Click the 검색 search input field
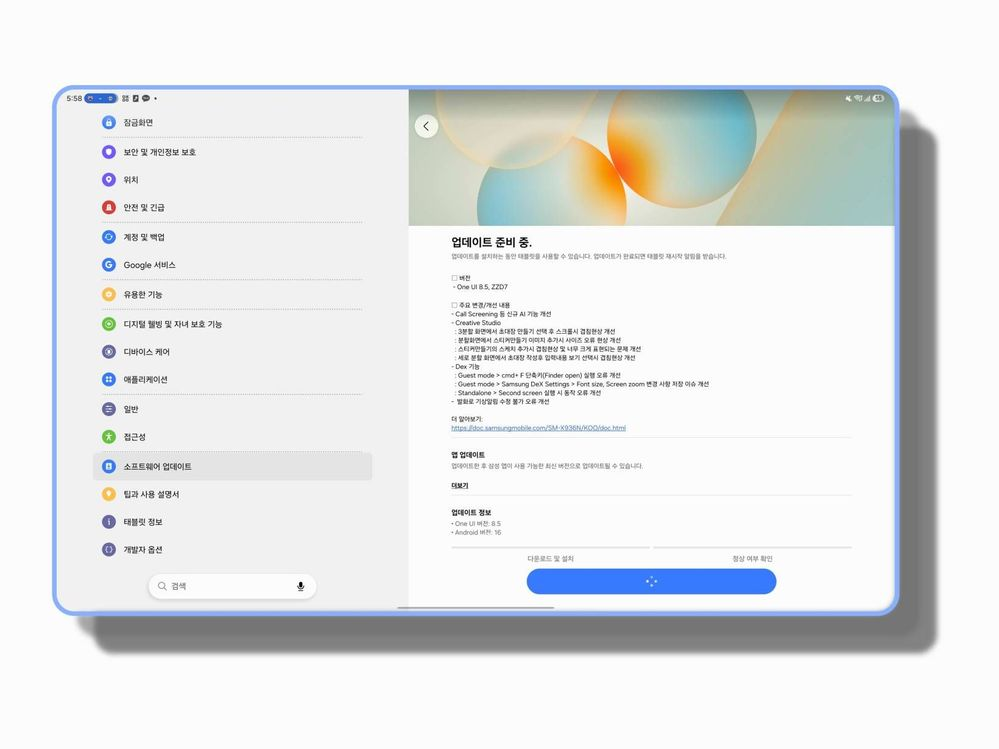This screenshot has height=749, width=999. click(x=225, y=586)
